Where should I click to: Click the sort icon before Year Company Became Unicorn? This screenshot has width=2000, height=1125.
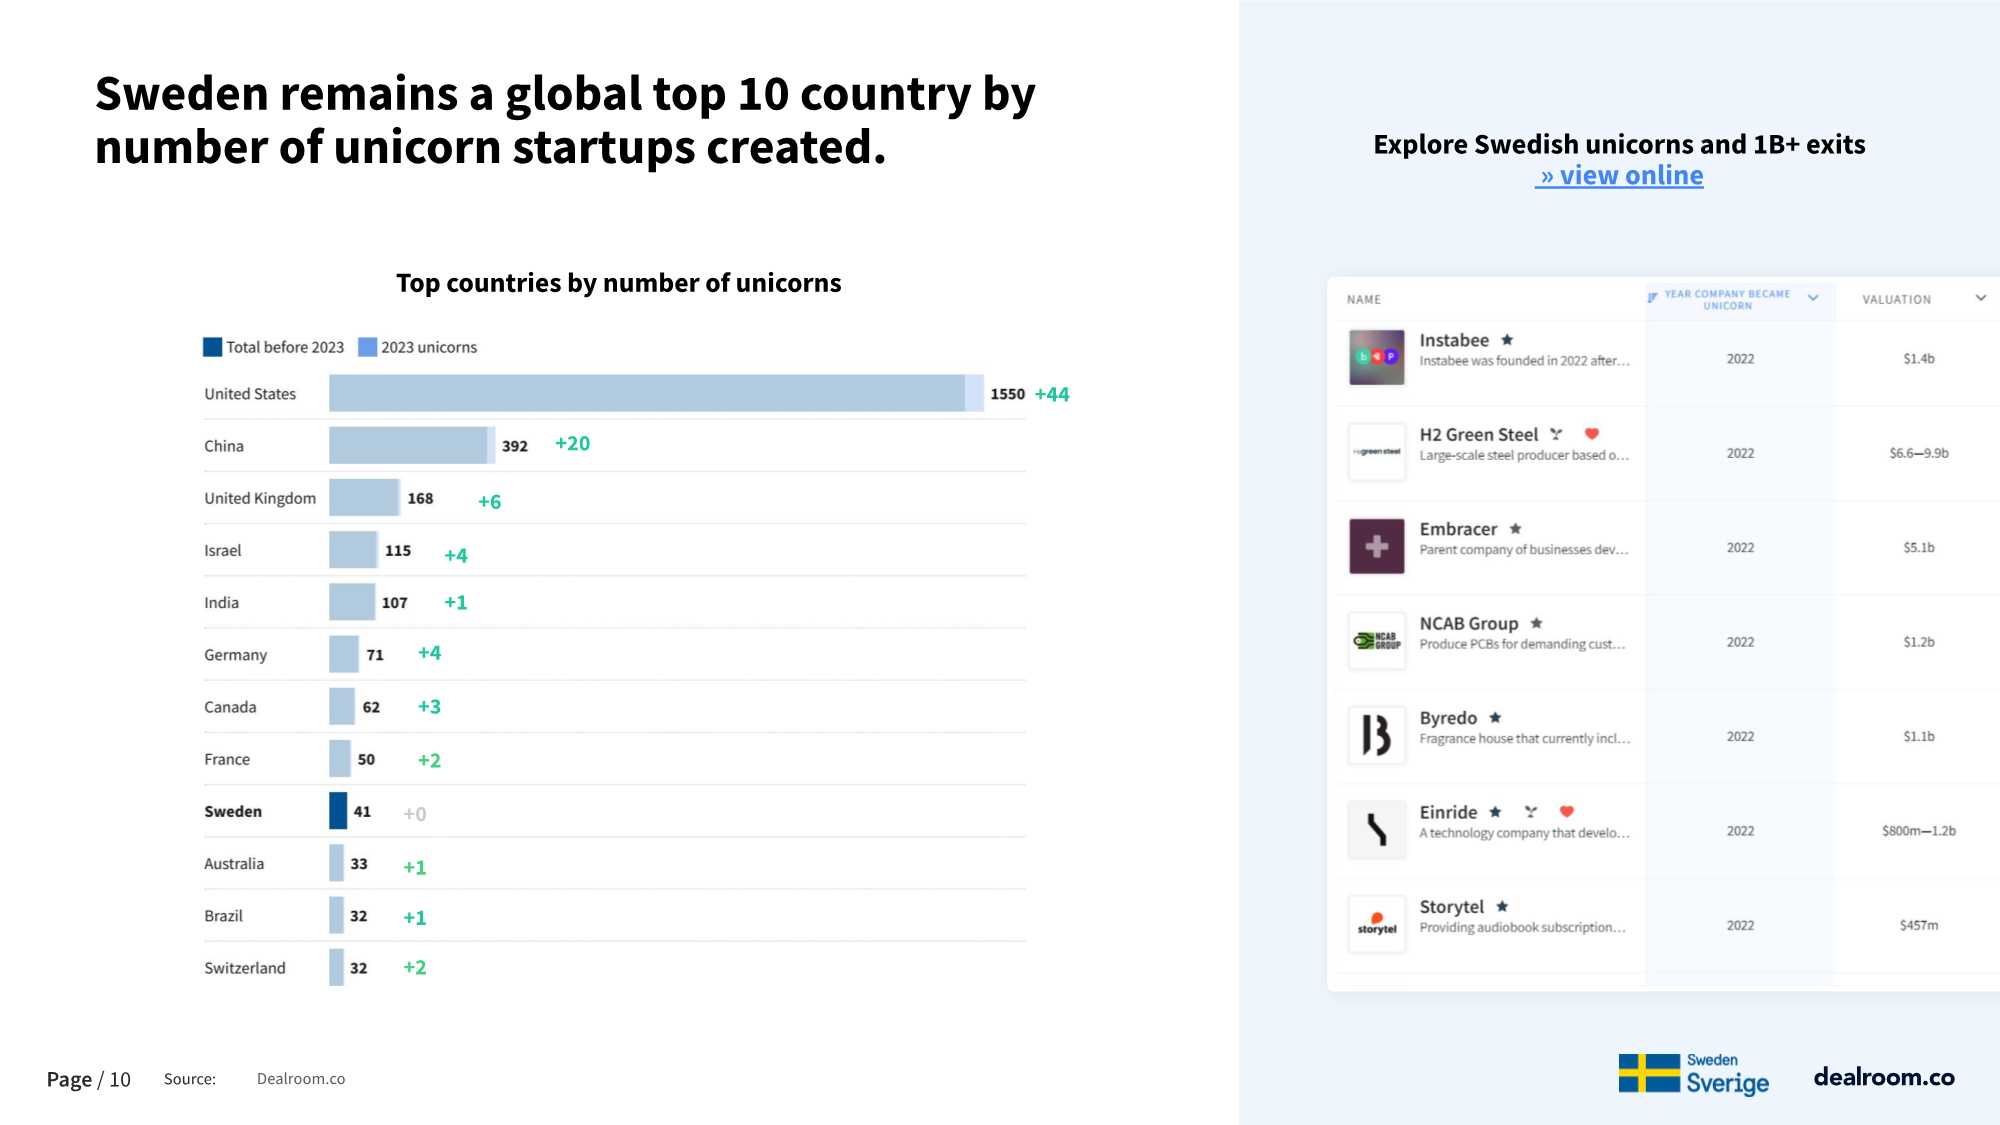(1652, 297)
